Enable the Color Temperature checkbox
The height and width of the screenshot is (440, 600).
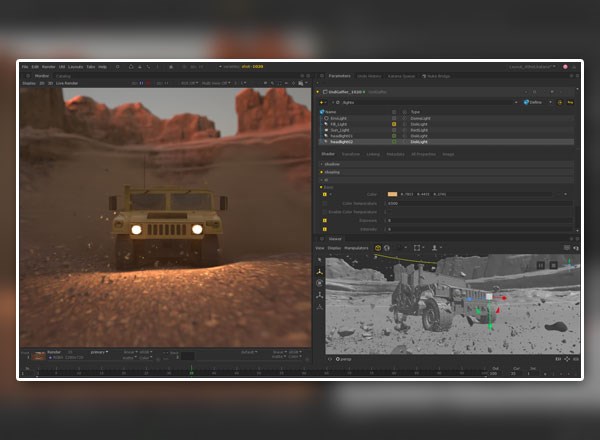click(325, 202)
